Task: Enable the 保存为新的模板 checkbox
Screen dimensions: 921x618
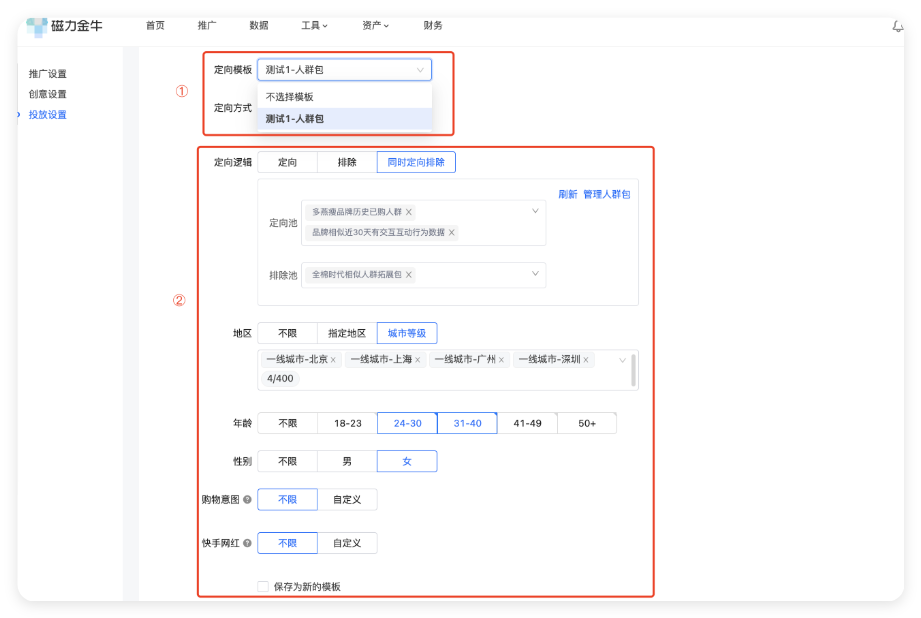Action: [x=260, y=587]
